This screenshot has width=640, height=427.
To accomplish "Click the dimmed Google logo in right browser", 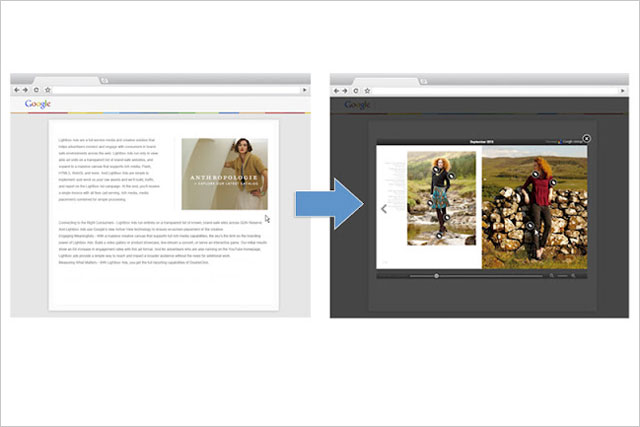I will pyautogui.click(x=357, y=105).
